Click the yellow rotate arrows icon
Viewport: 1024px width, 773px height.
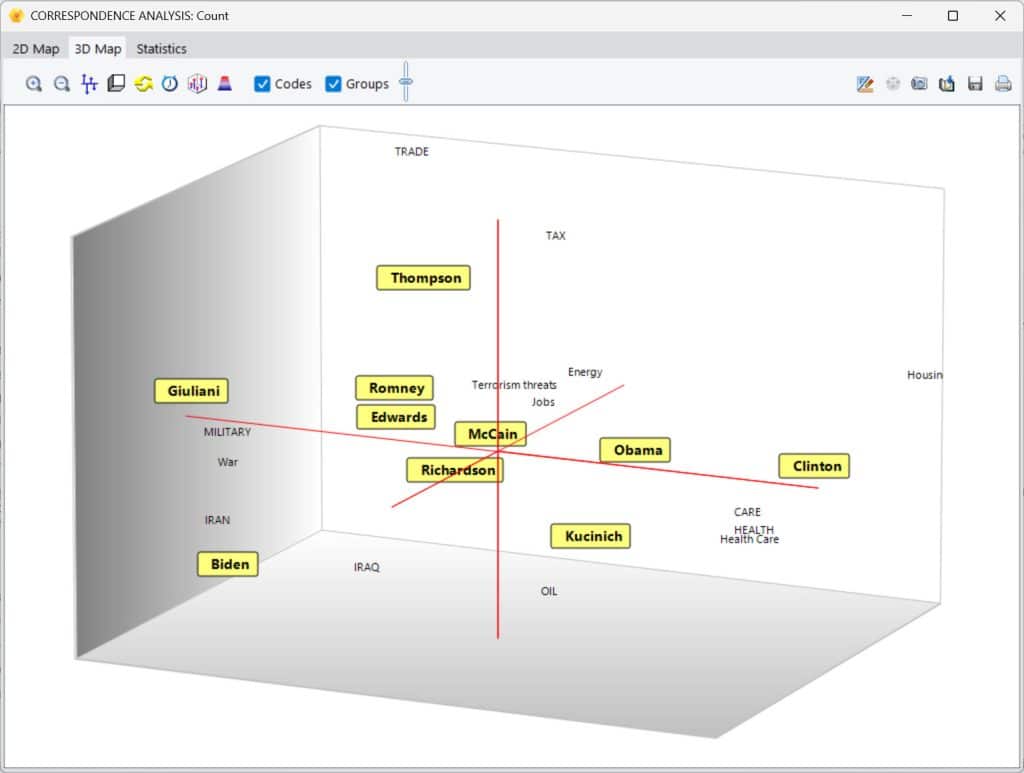[143, 84]
